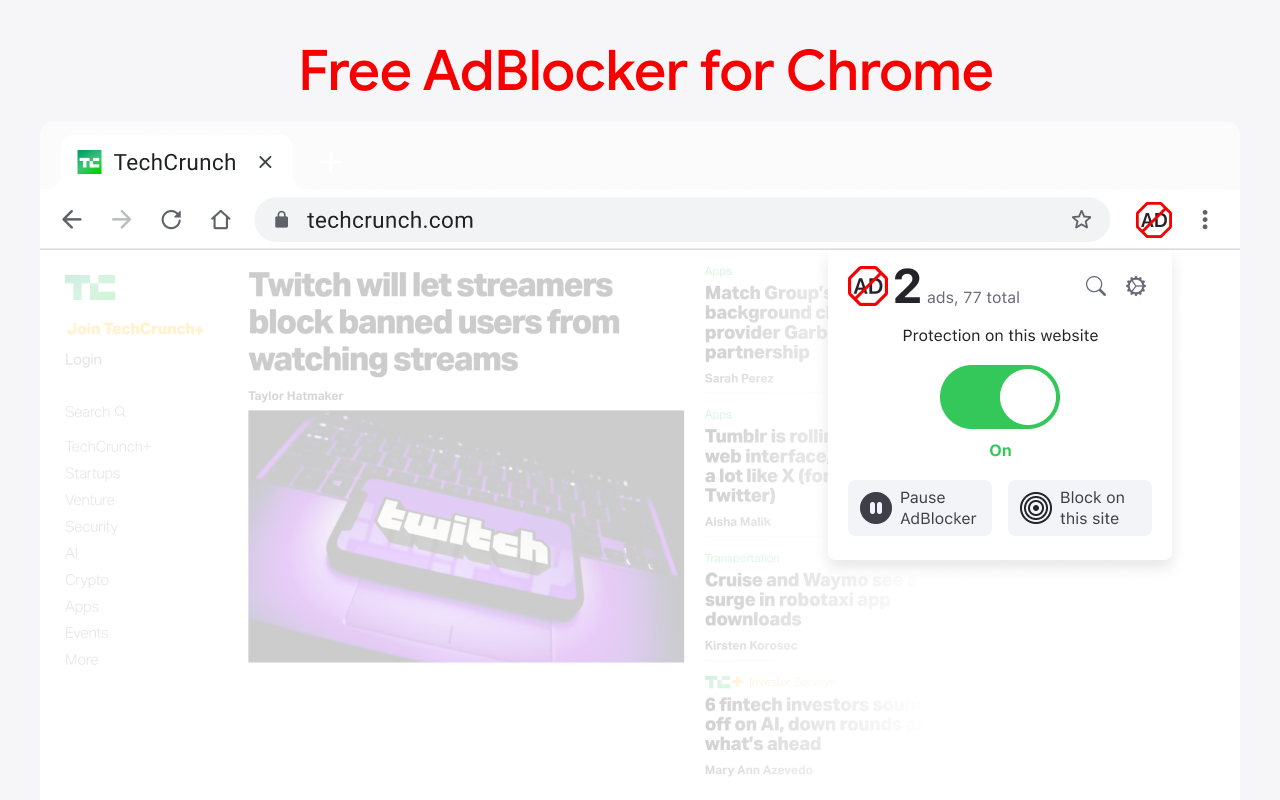1280x800 pixels.
Task: Open AdBlocker settings gear
Action: tap(1136, 286)
